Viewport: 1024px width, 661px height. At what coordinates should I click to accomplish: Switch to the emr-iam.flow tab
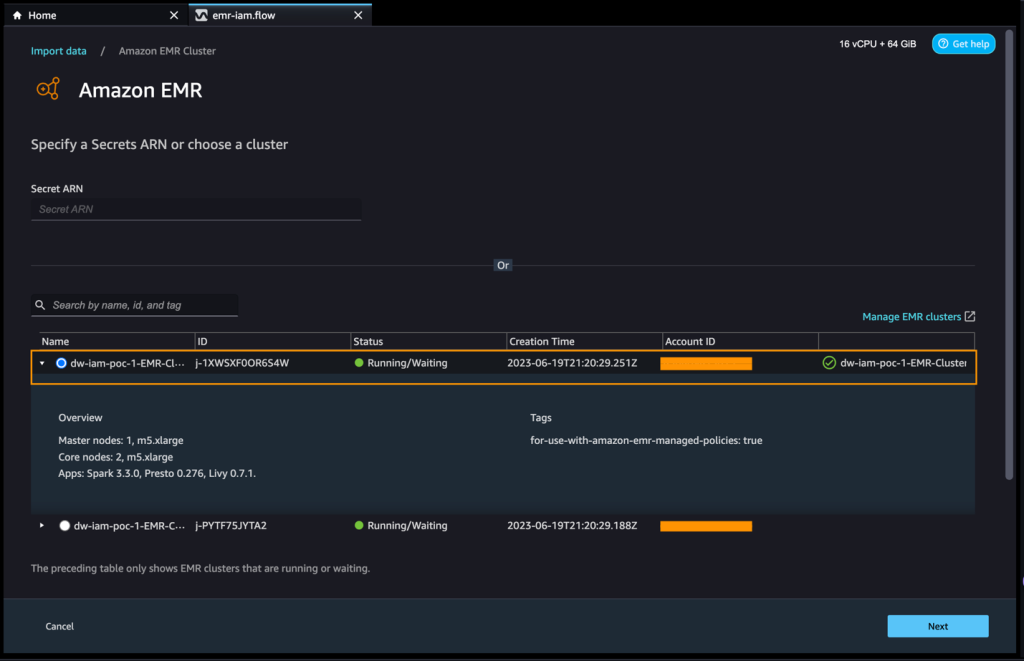[280, 15]
